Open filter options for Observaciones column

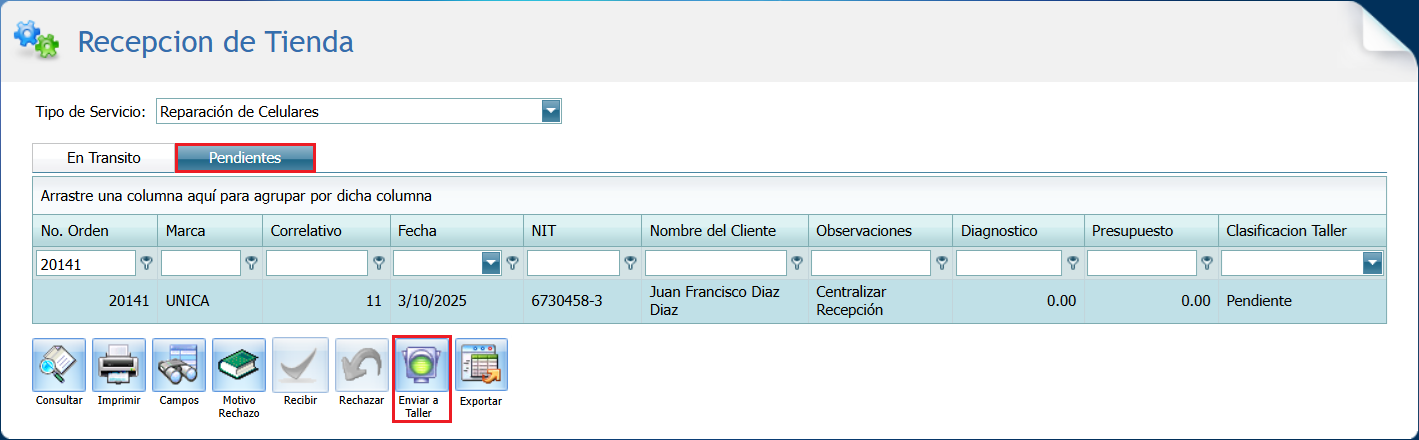coord(941,263)
